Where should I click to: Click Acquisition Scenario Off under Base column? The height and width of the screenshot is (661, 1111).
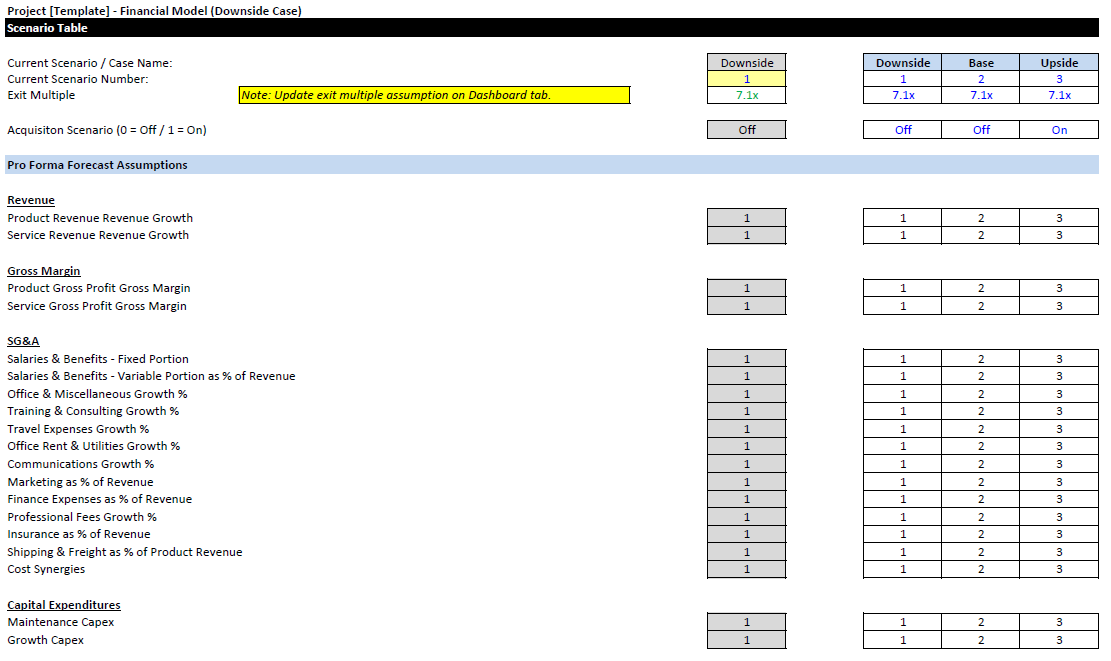click(981, 130)
